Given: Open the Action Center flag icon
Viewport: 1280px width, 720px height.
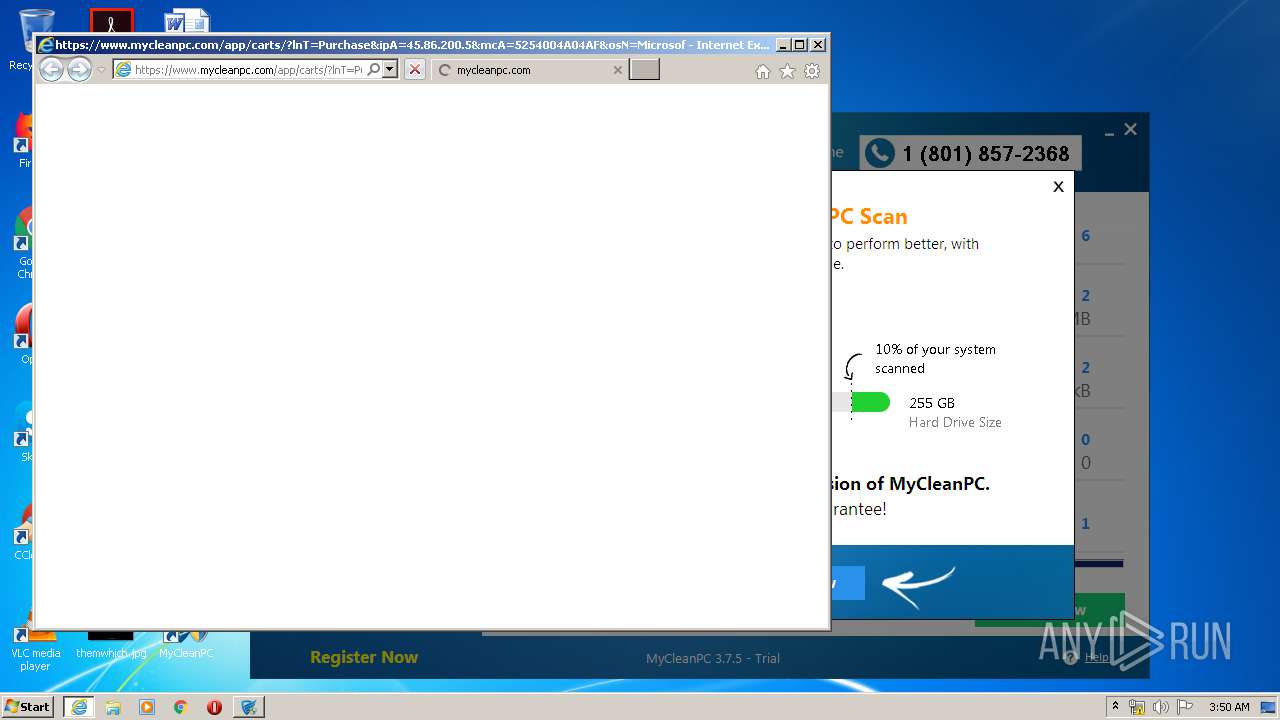Looking at the screenshot, I should tap(1184, 707).
